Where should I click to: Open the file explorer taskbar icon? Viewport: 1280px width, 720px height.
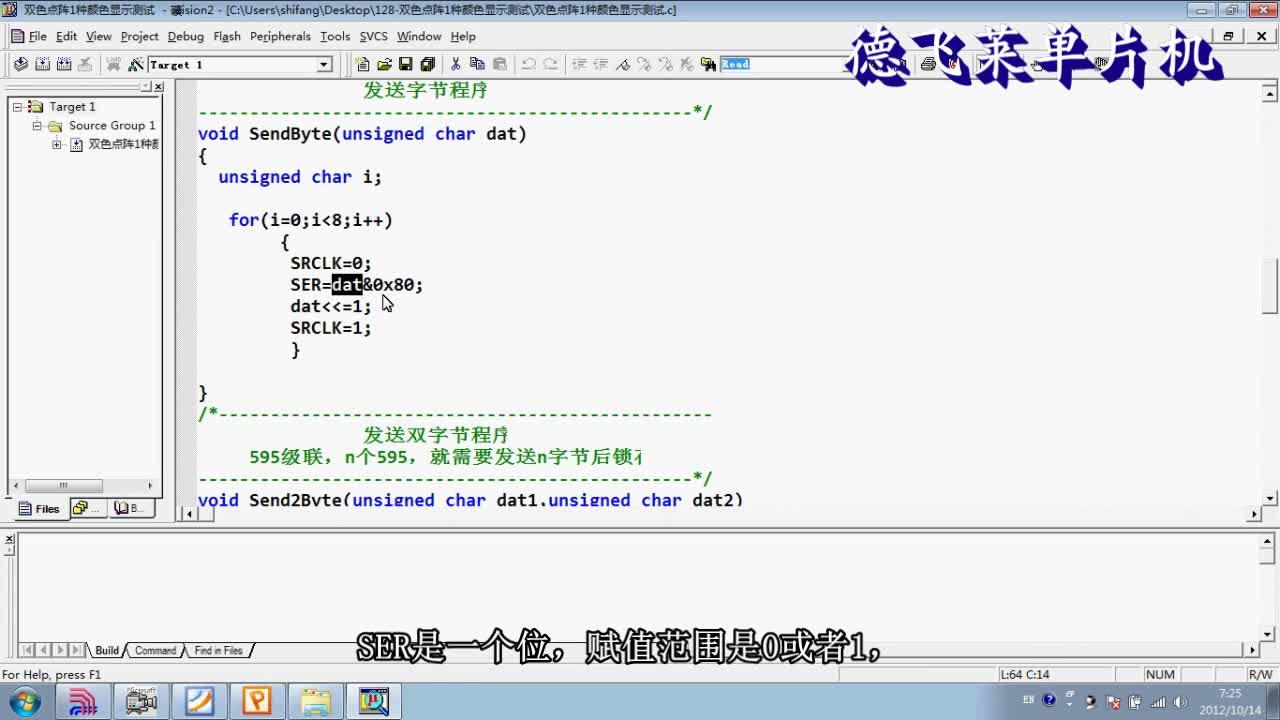click(315, 701)
